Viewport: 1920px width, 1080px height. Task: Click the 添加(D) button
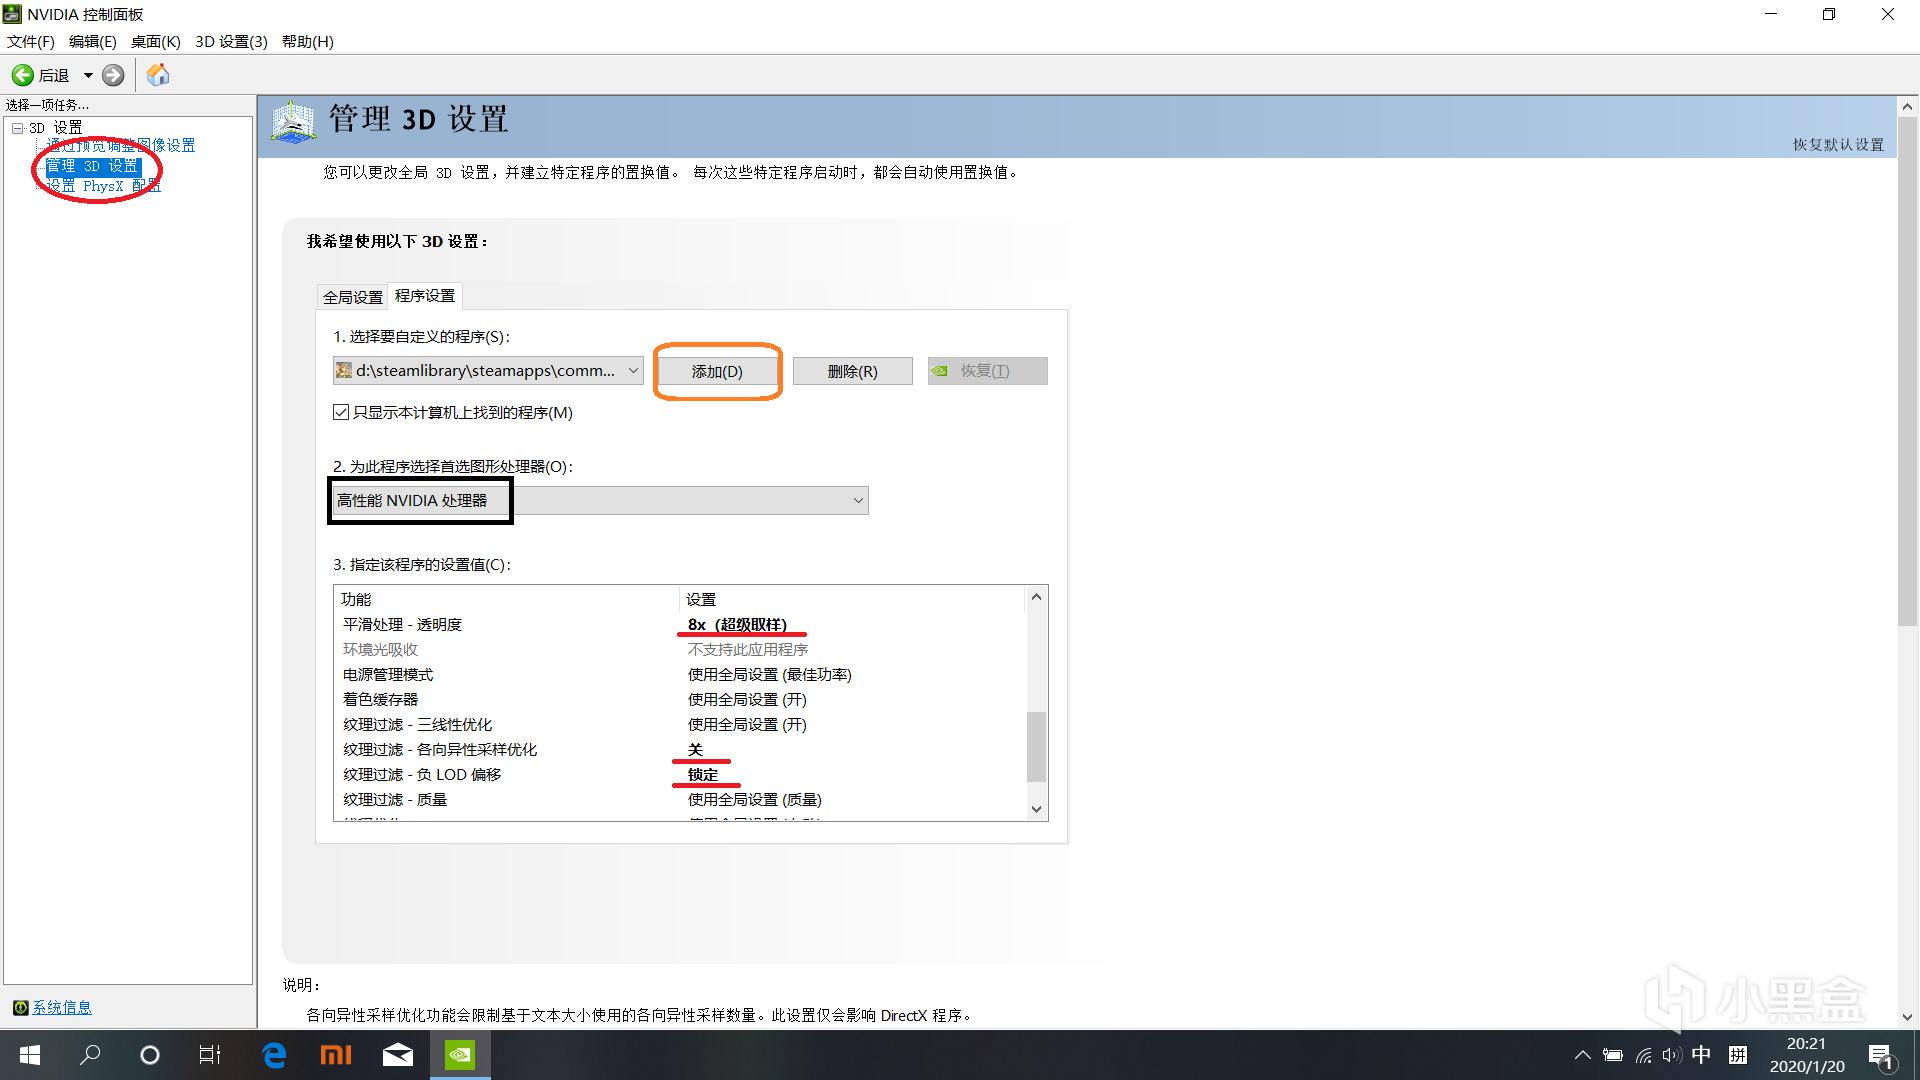point(717,371)
